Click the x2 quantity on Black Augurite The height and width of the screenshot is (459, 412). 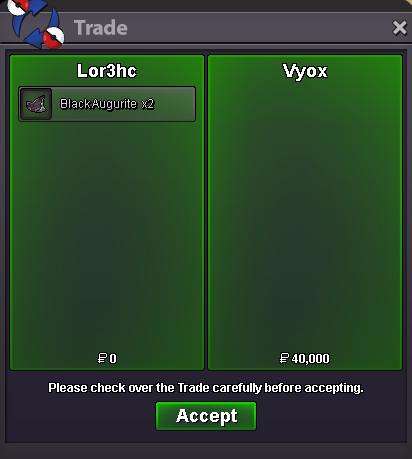coord(148,104)
